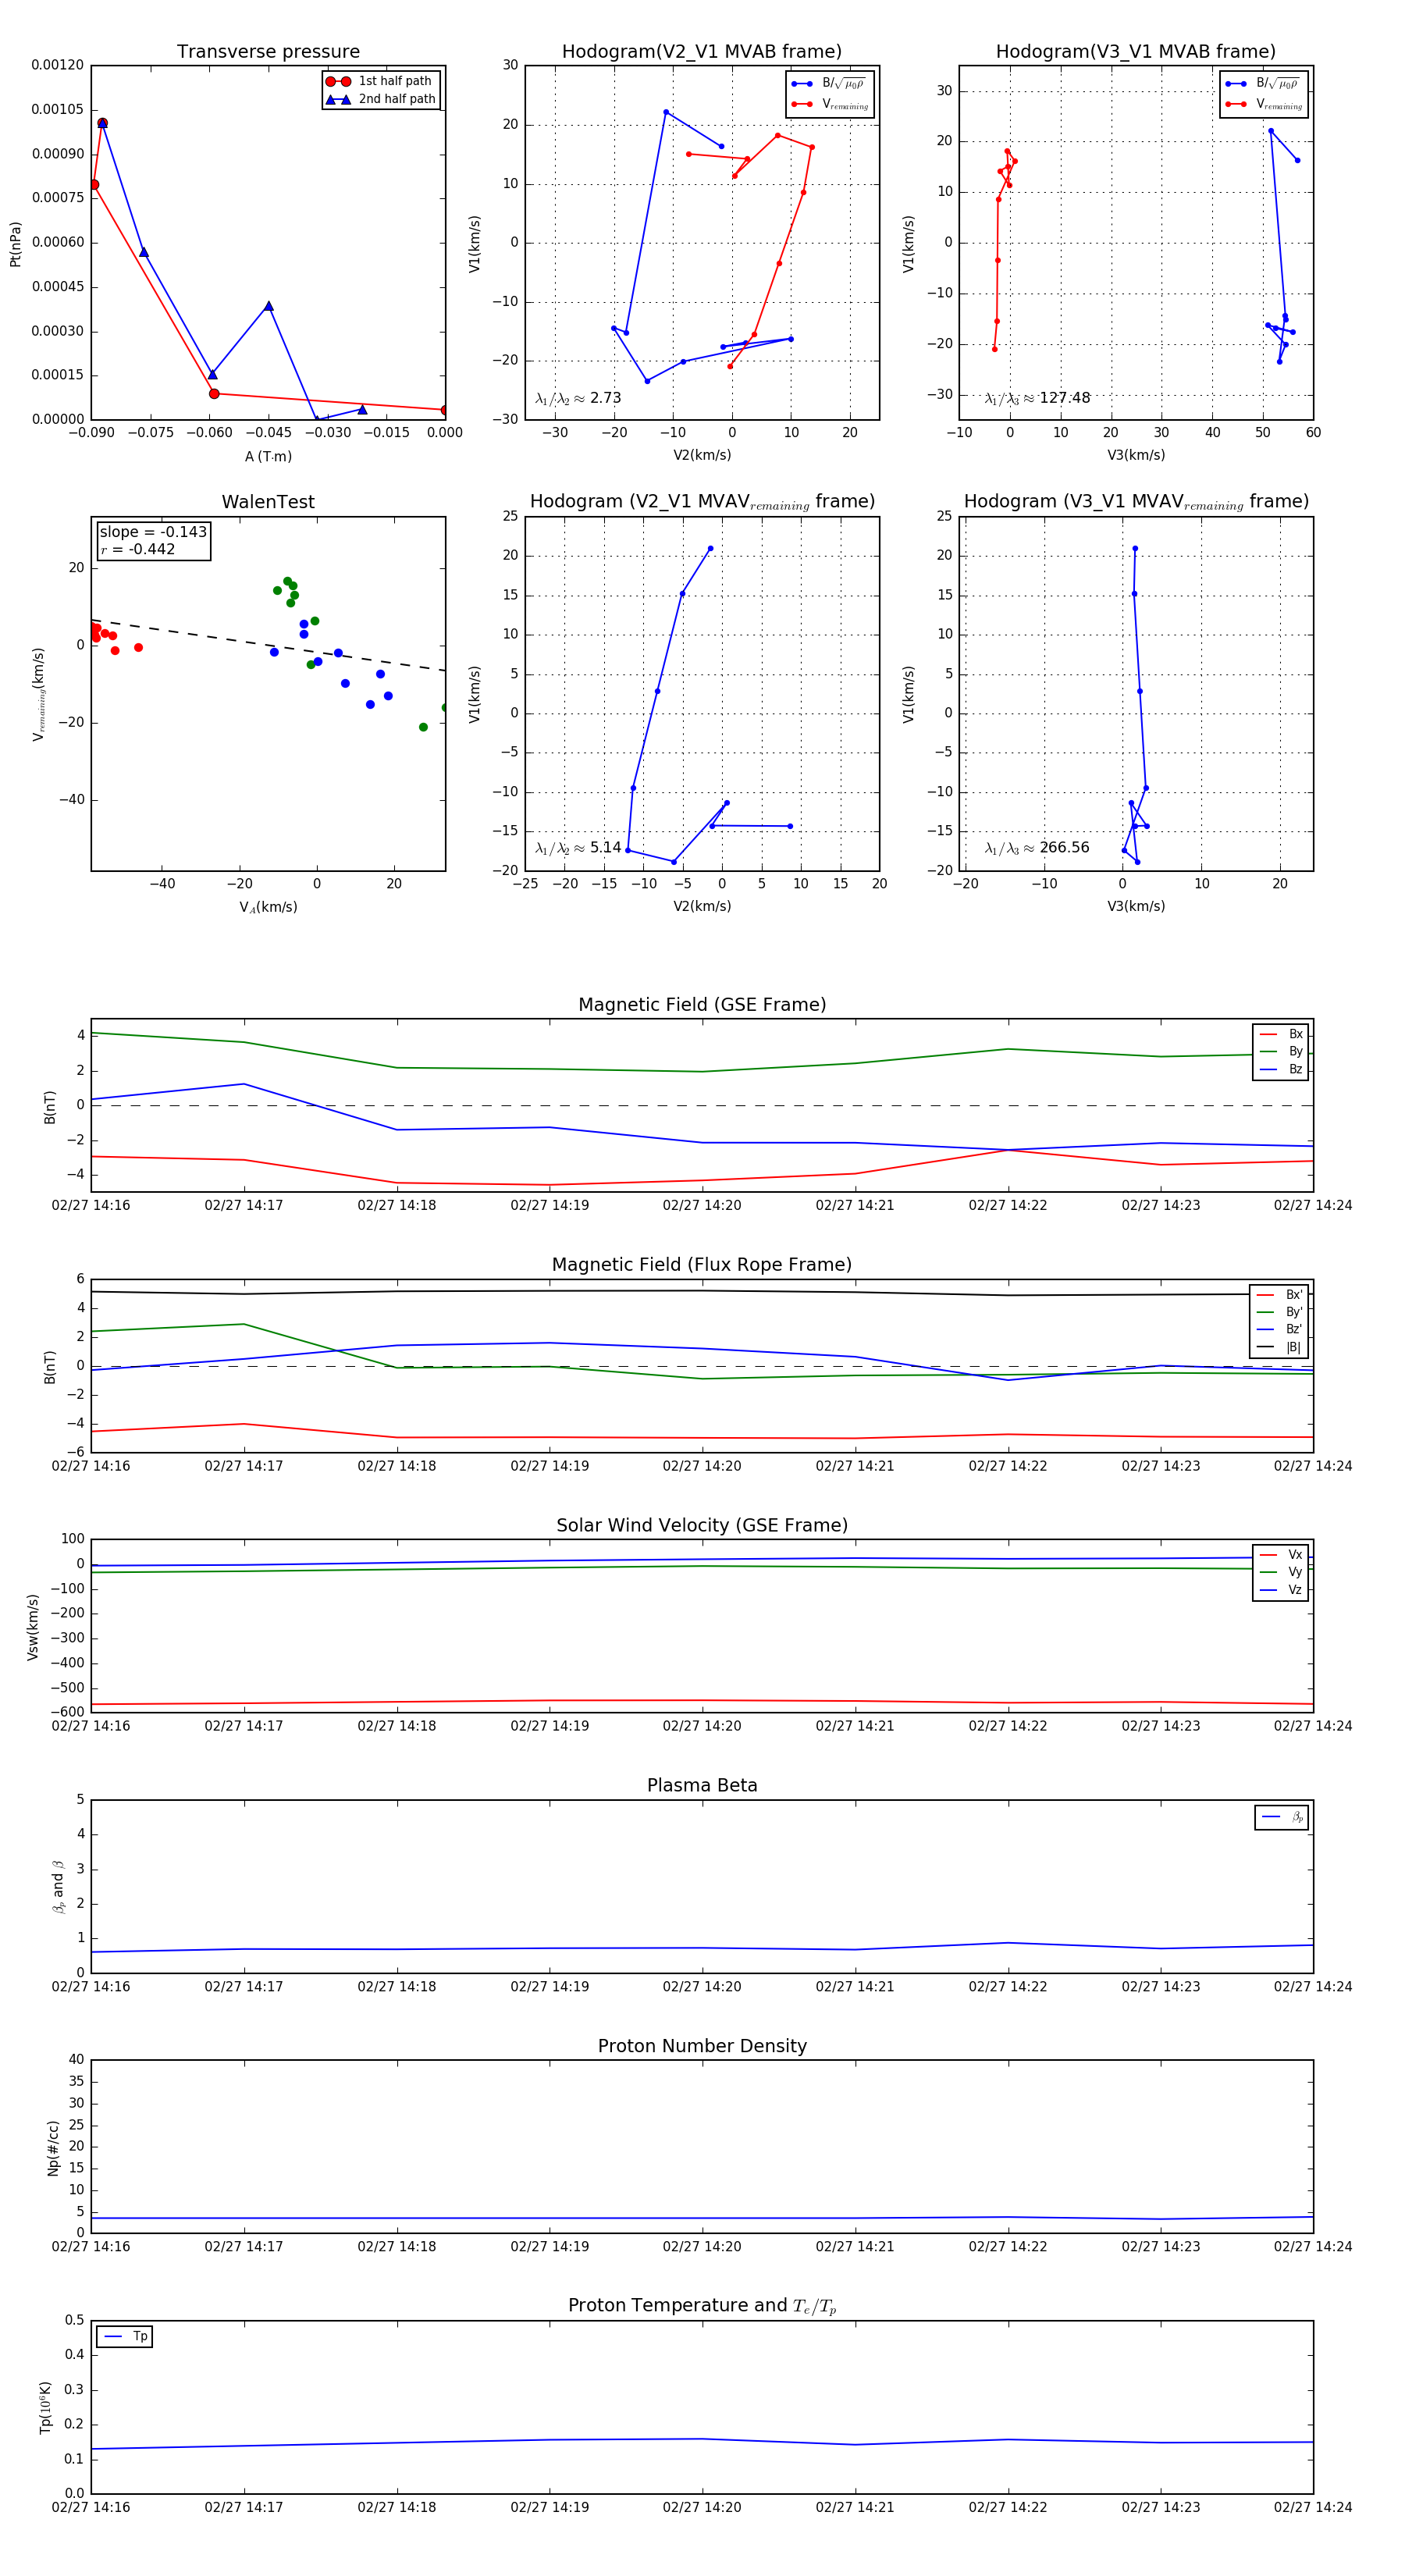Click the WalenTest x-axis label V_A(km/s)
This screenshot has height=2576, width=1405.
point(268,907)
